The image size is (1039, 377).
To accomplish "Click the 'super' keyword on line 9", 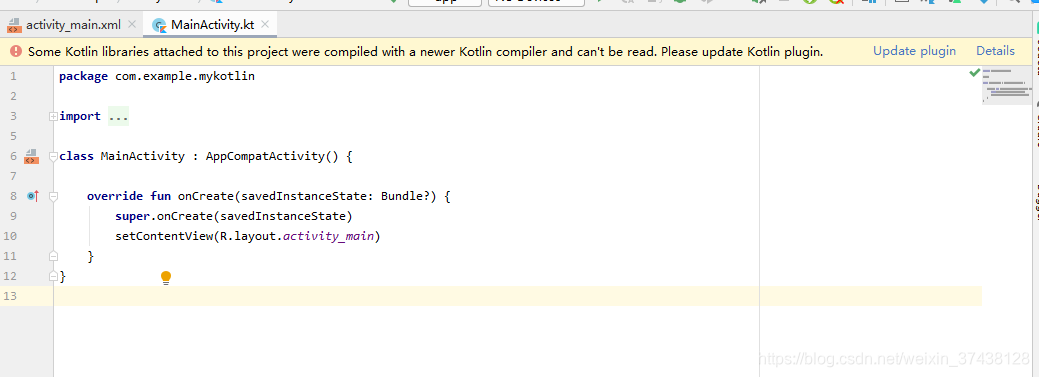I will click(133, 216).
